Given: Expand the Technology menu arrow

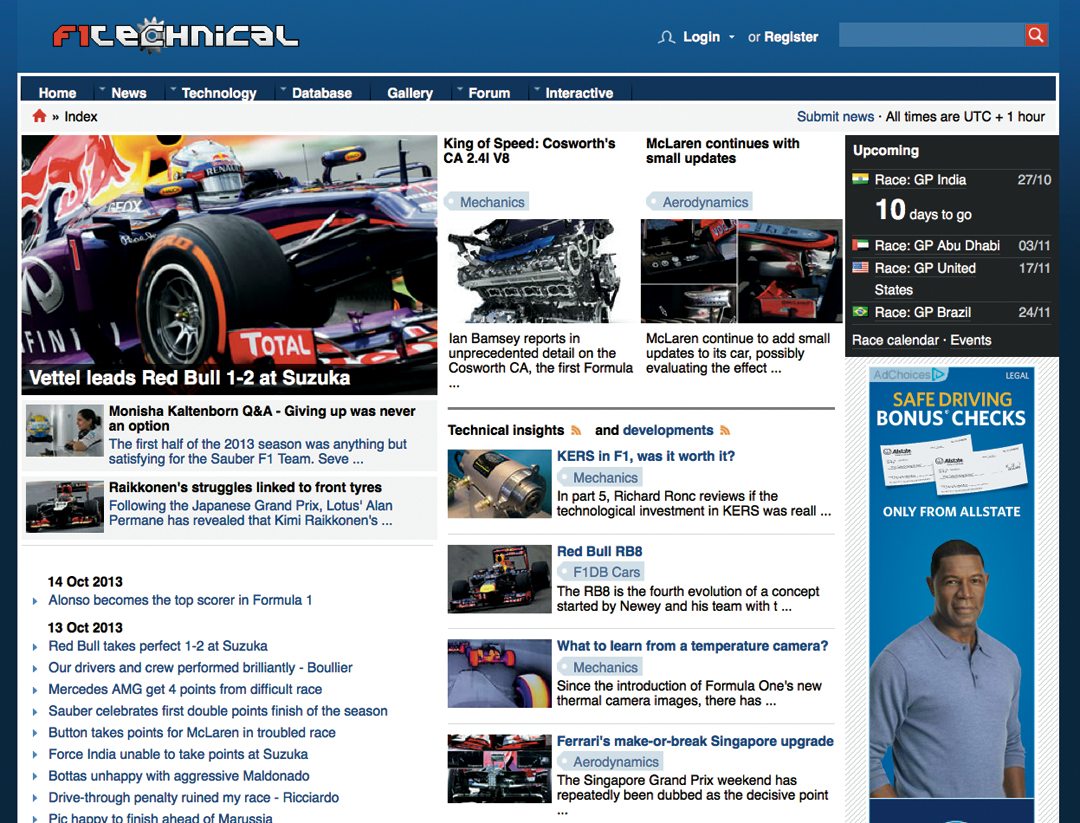Looking at the screenshot, I should click(x=173, y=89).
